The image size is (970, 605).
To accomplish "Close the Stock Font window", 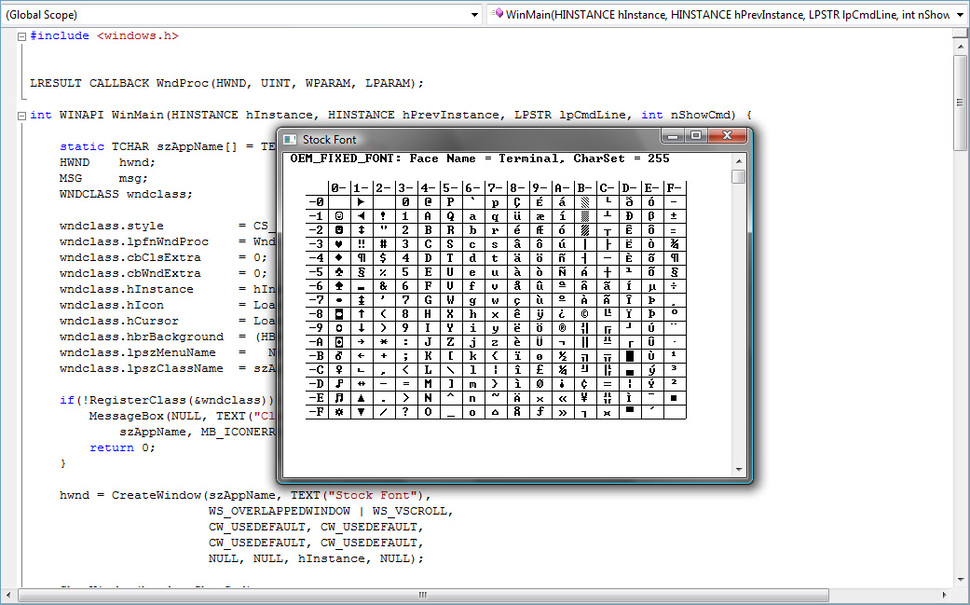I will (727, 135).
